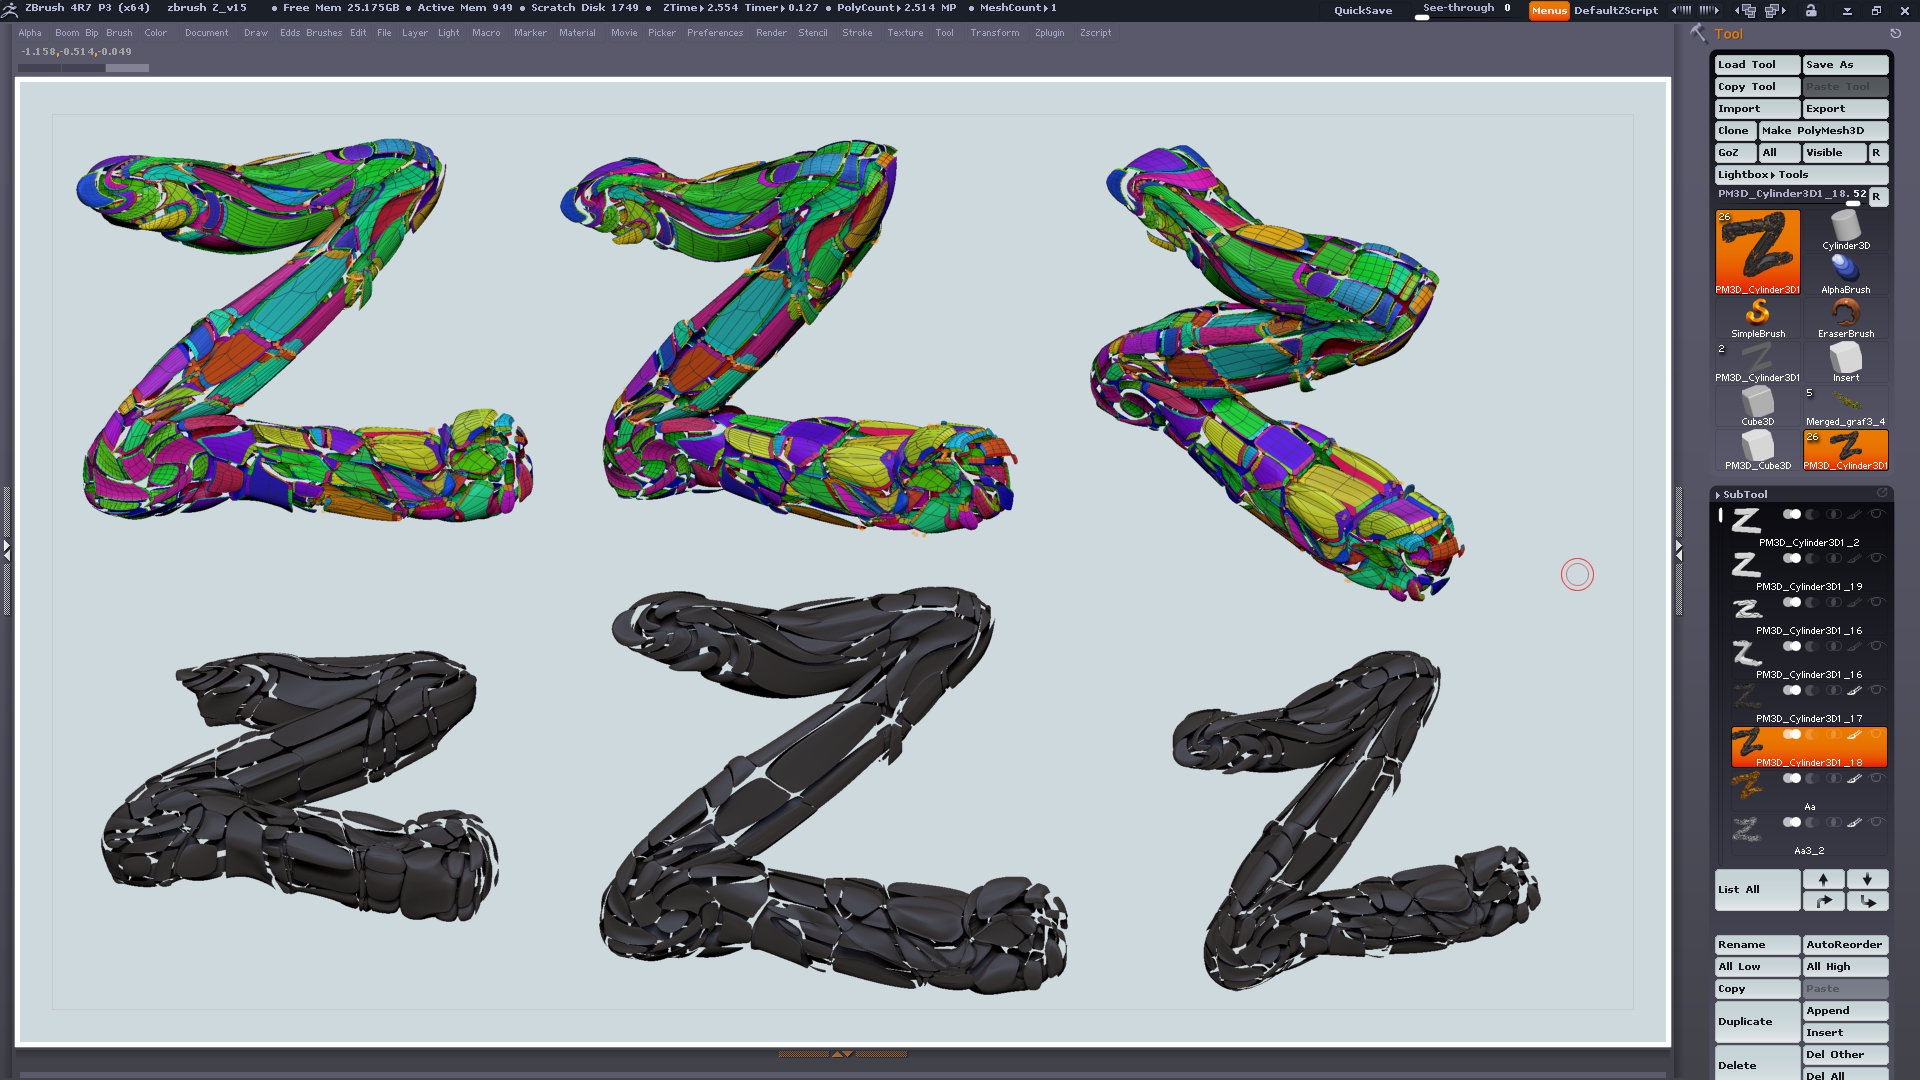Toggle eye visibility of PM3D_Cylinder3D1_2 subtool

[x=1876, y=514]
